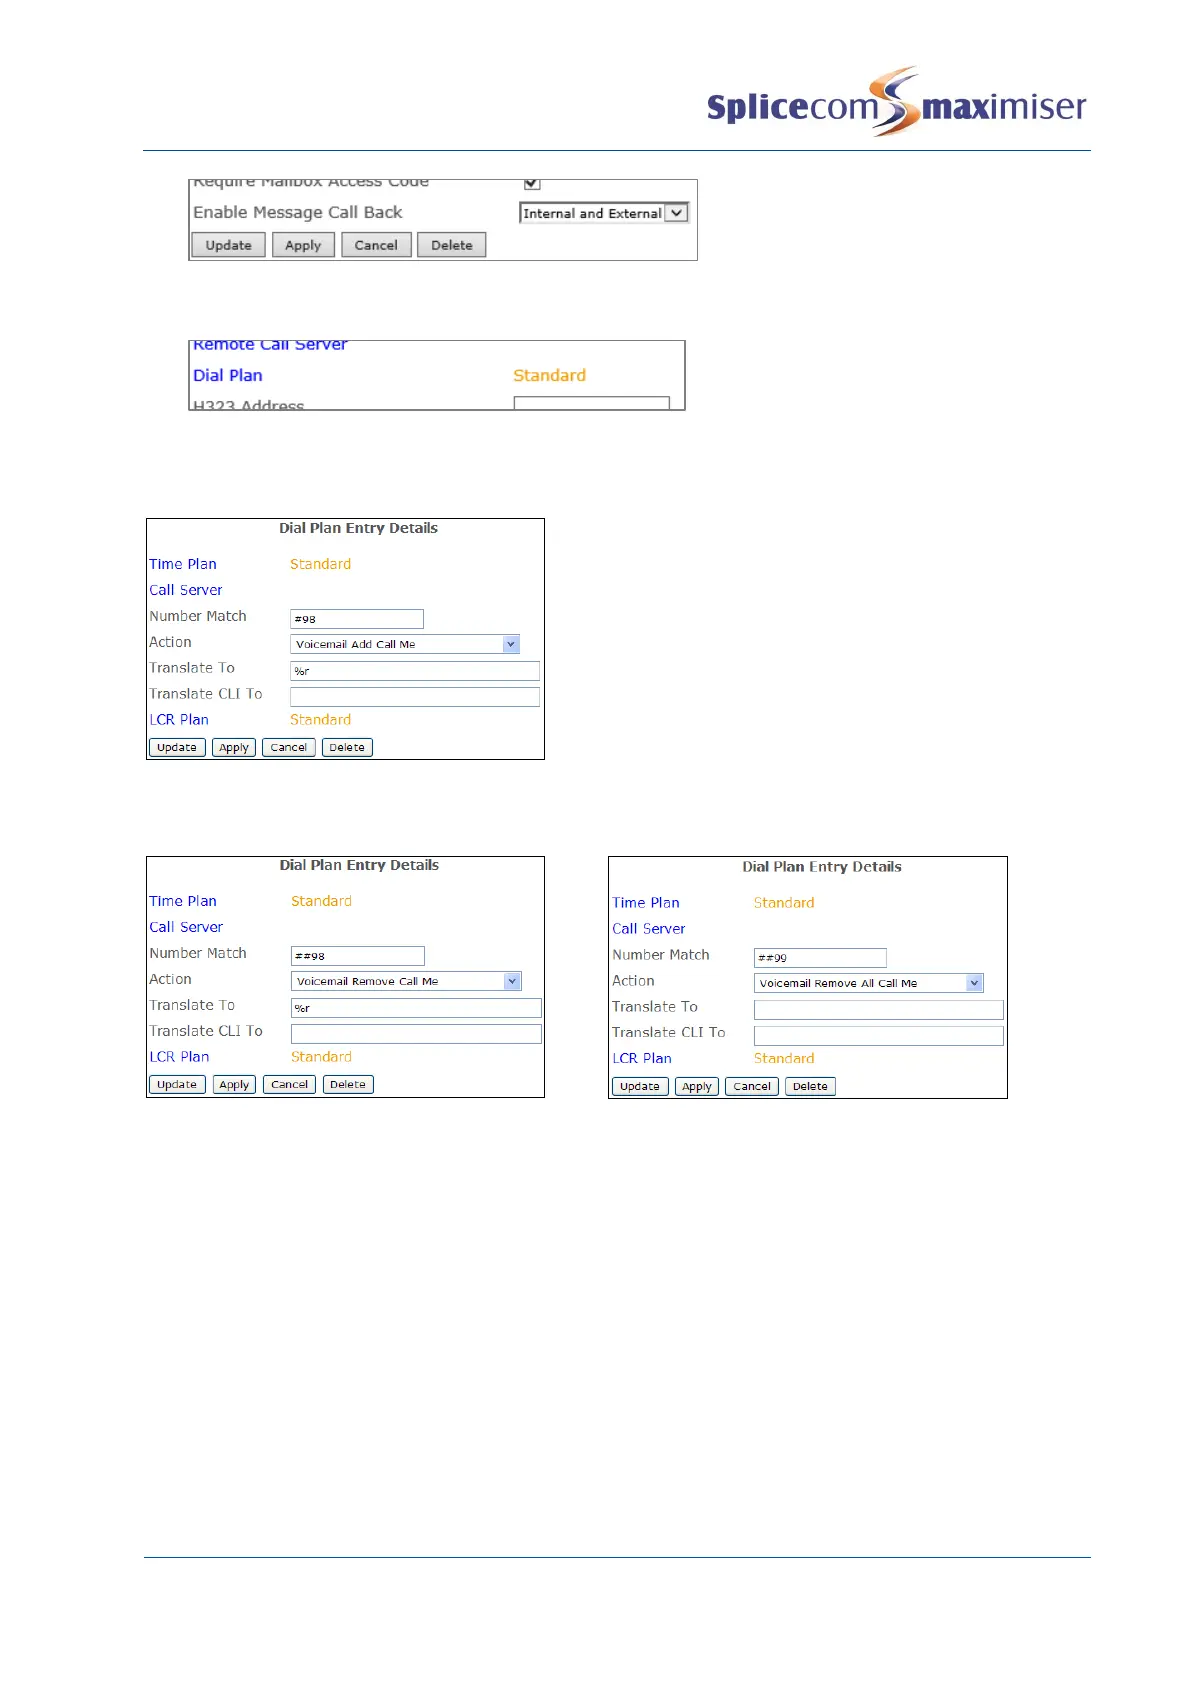Click Delete below Enable Message Call Back
Viewport: 1191px width, 1684px height.
click(452, 245)
